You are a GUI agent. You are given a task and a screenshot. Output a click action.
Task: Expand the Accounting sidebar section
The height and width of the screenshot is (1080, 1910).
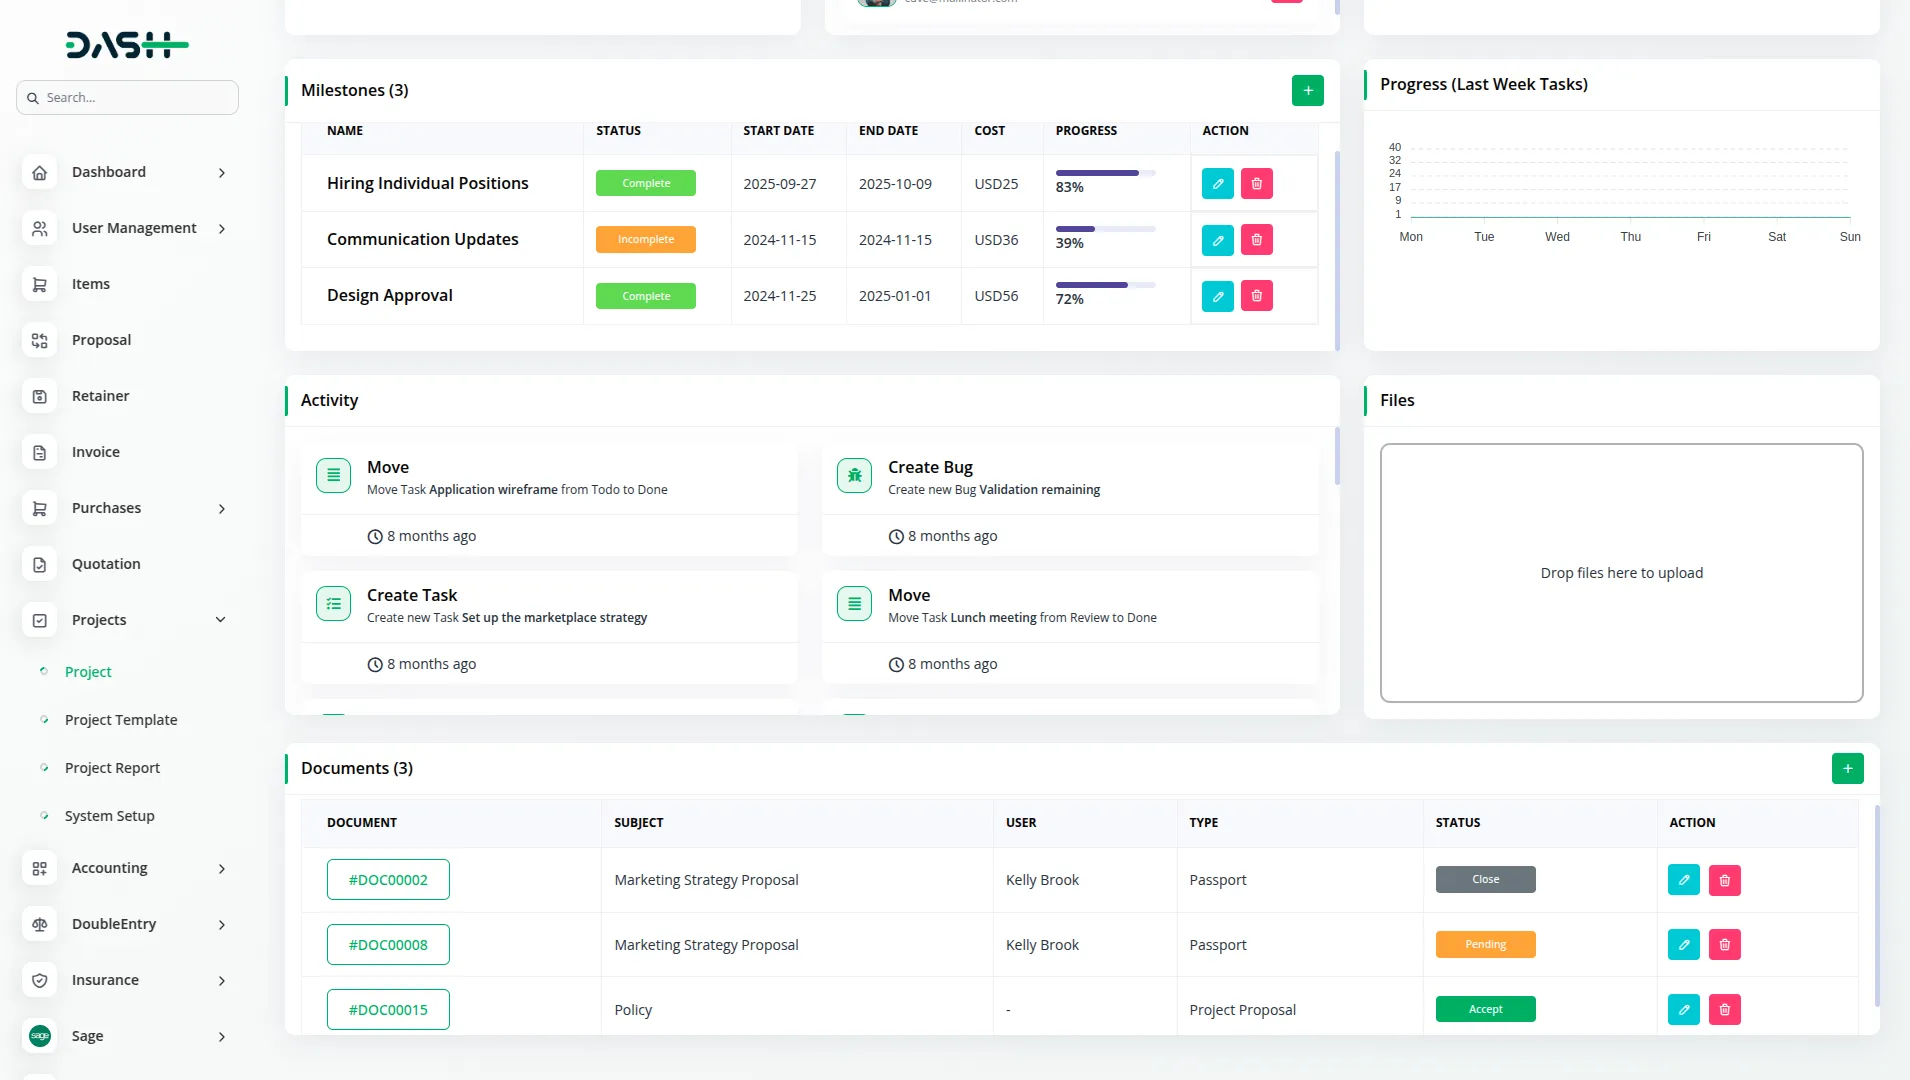point(221,868)
